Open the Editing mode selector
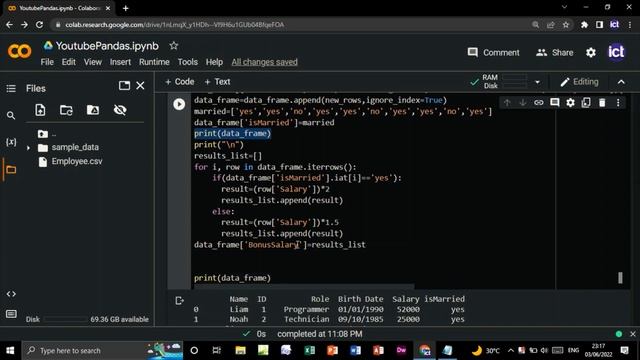The height and width of the screenshot is (360, 640). pyautogui.click(x=580, y=82)
